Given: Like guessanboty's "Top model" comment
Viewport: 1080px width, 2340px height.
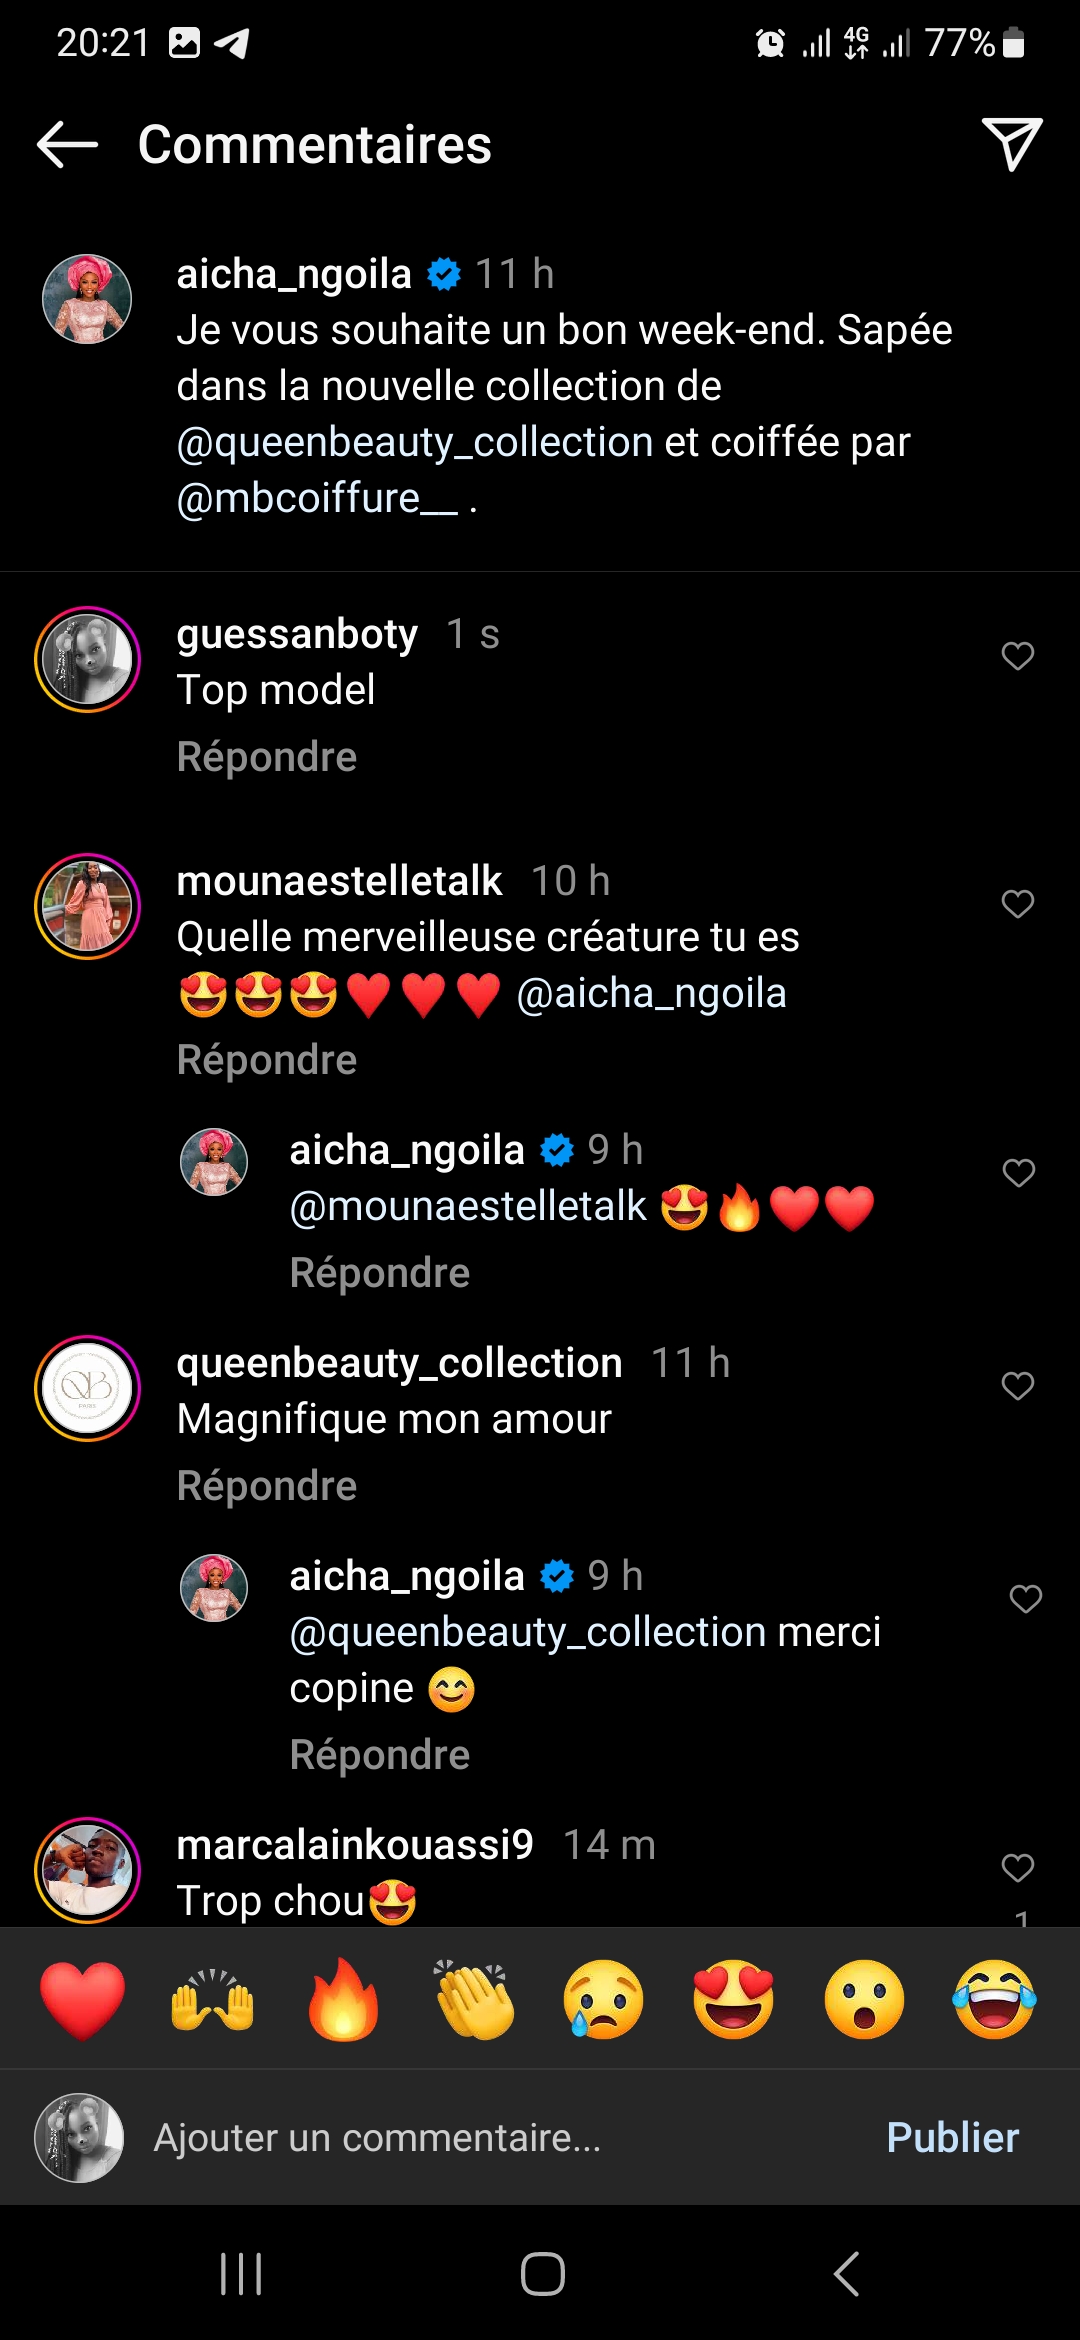Looking at the screenshot, I should [1017, 656].
